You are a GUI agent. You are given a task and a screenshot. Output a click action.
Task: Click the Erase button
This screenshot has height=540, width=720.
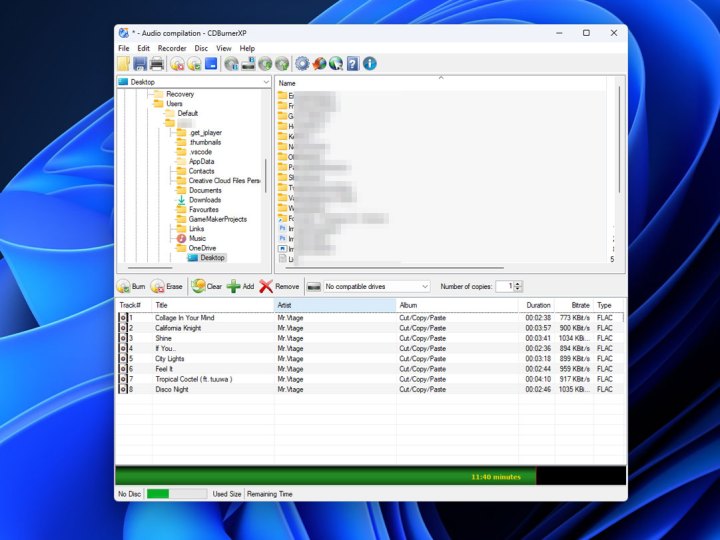click(x=167, y=287)
